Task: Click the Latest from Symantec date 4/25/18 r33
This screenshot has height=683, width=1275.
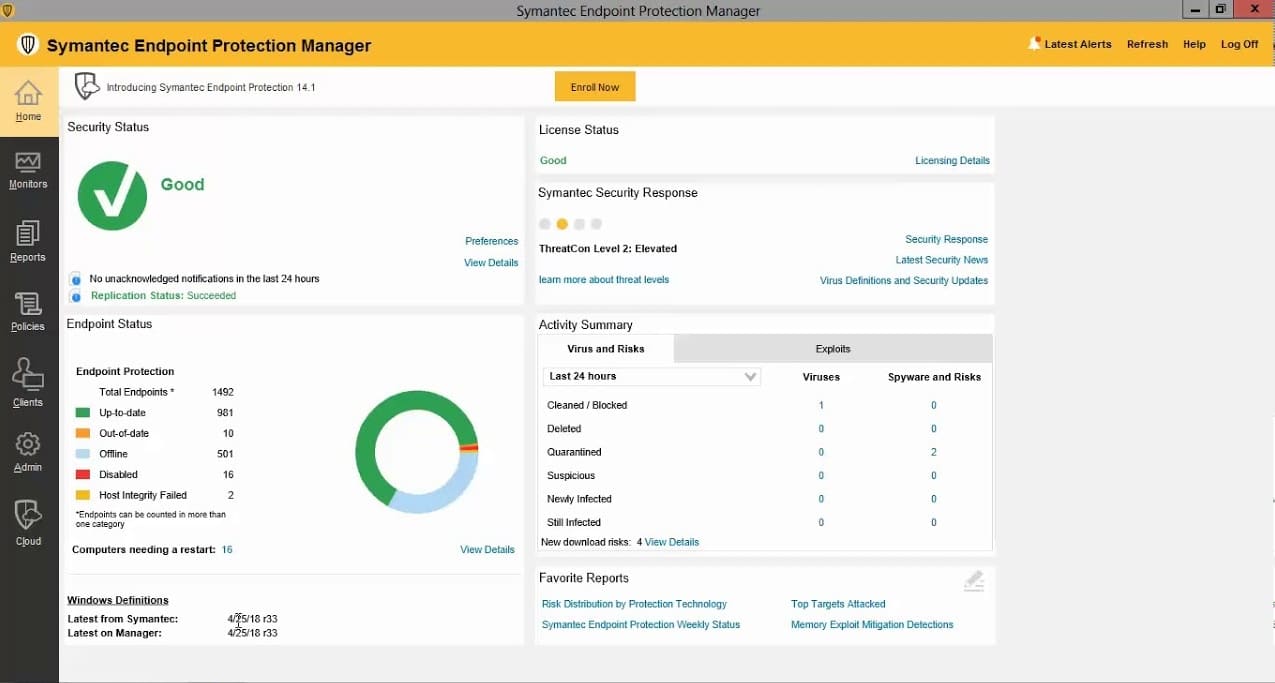Action: (252, 619)
